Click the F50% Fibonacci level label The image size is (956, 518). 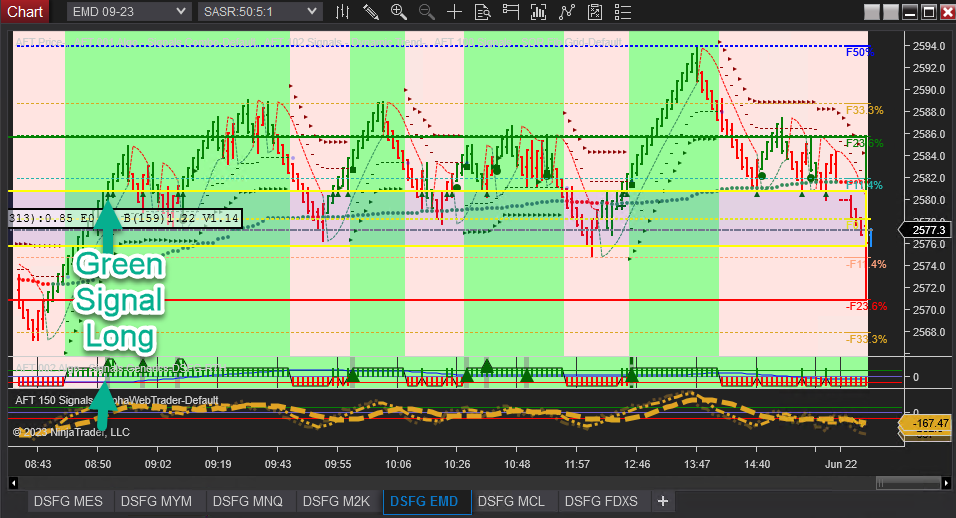click(x=859, y=52)
